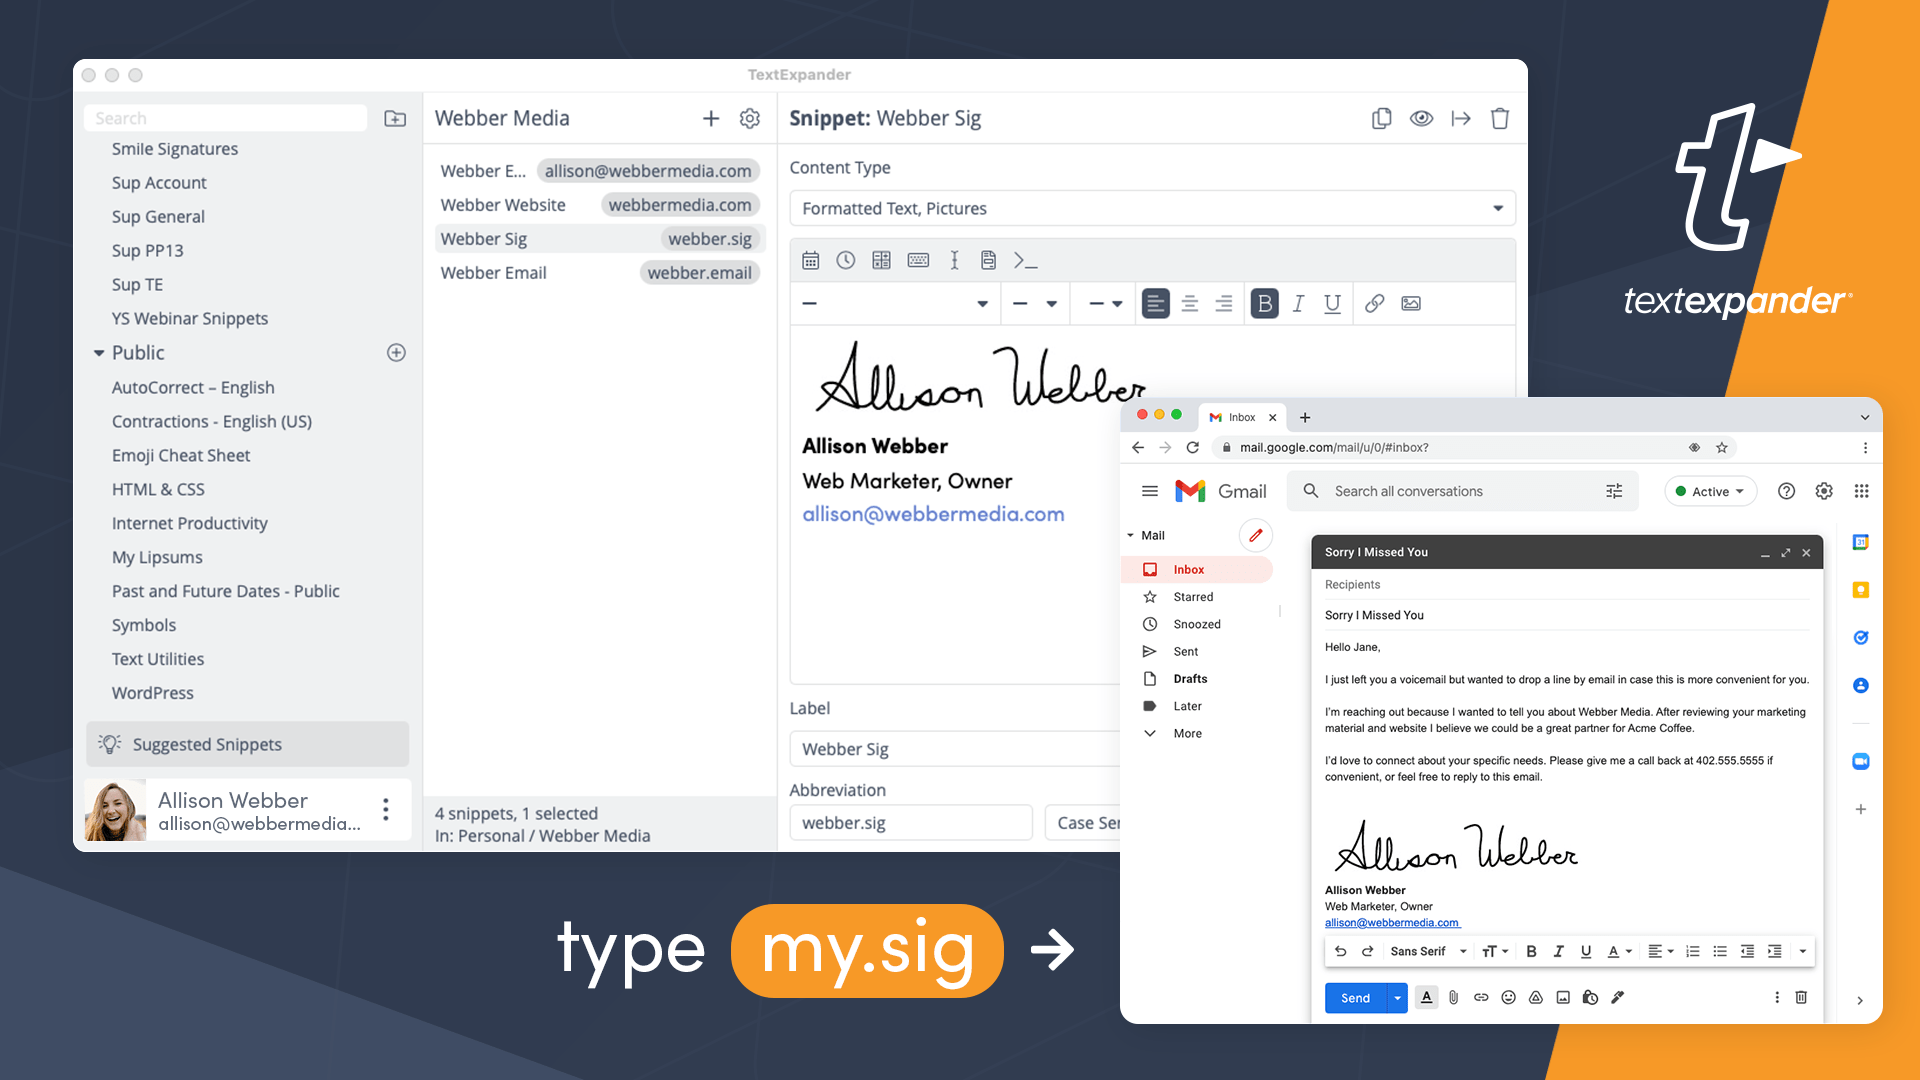The height and width of the screenshot is (1080, 1920).
Task: Attach a file in the Gmail compose window
Action: 1453,997
